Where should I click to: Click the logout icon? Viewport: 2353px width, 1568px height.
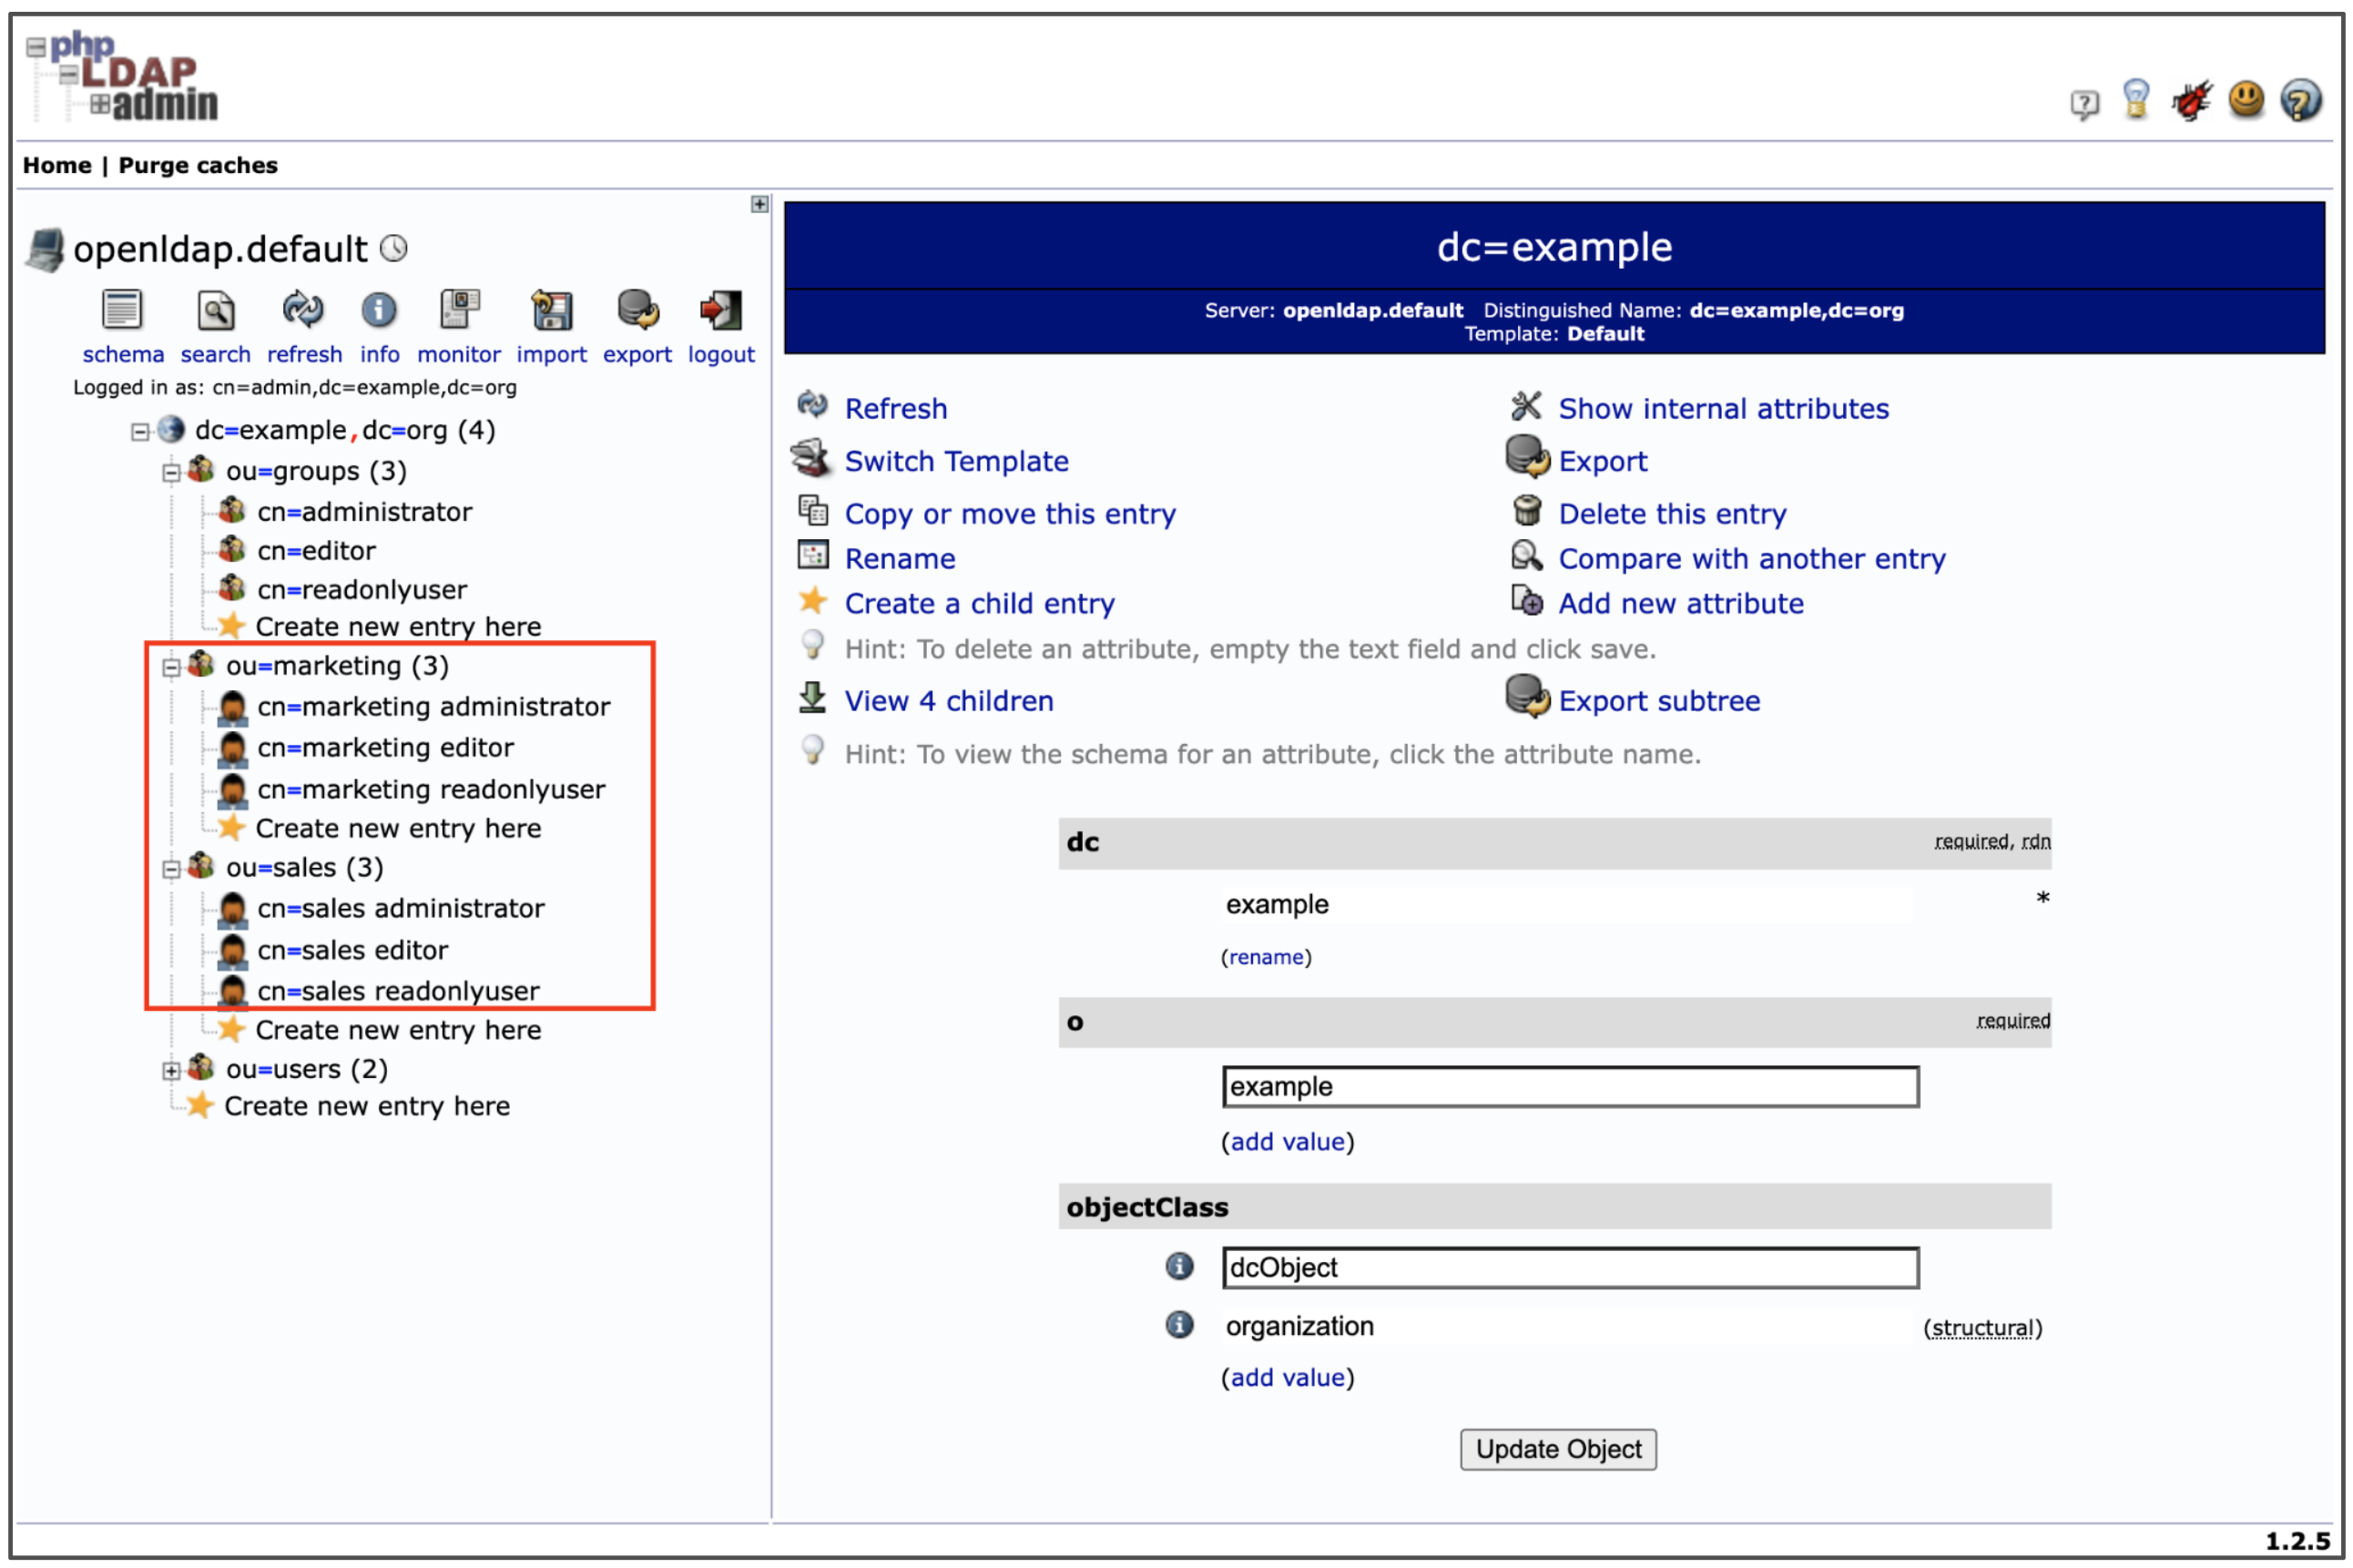pos(720,311)
